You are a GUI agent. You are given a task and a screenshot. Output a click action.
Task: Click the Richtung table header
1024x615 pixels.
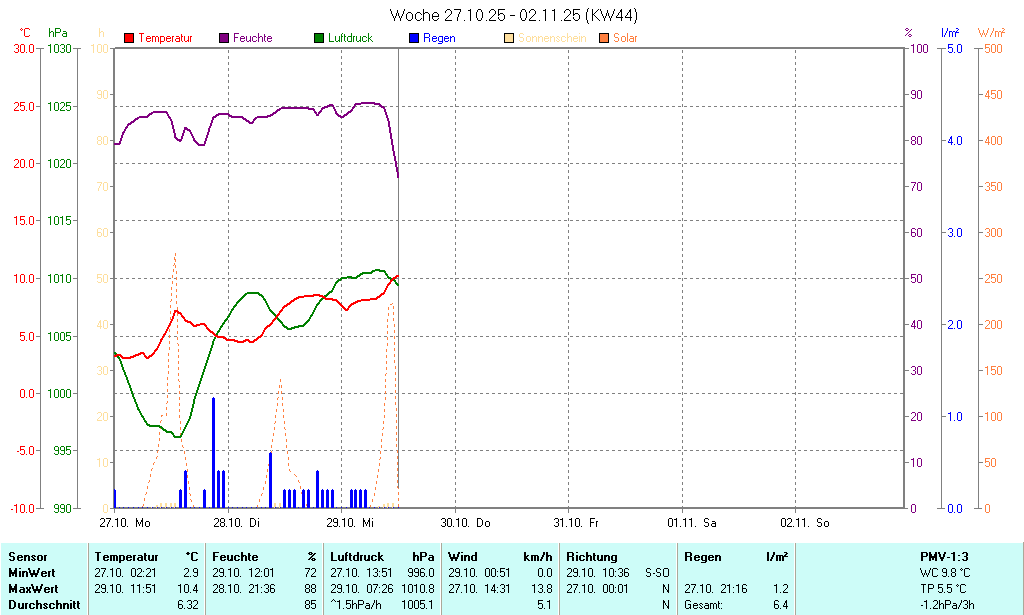pos(591,557)
